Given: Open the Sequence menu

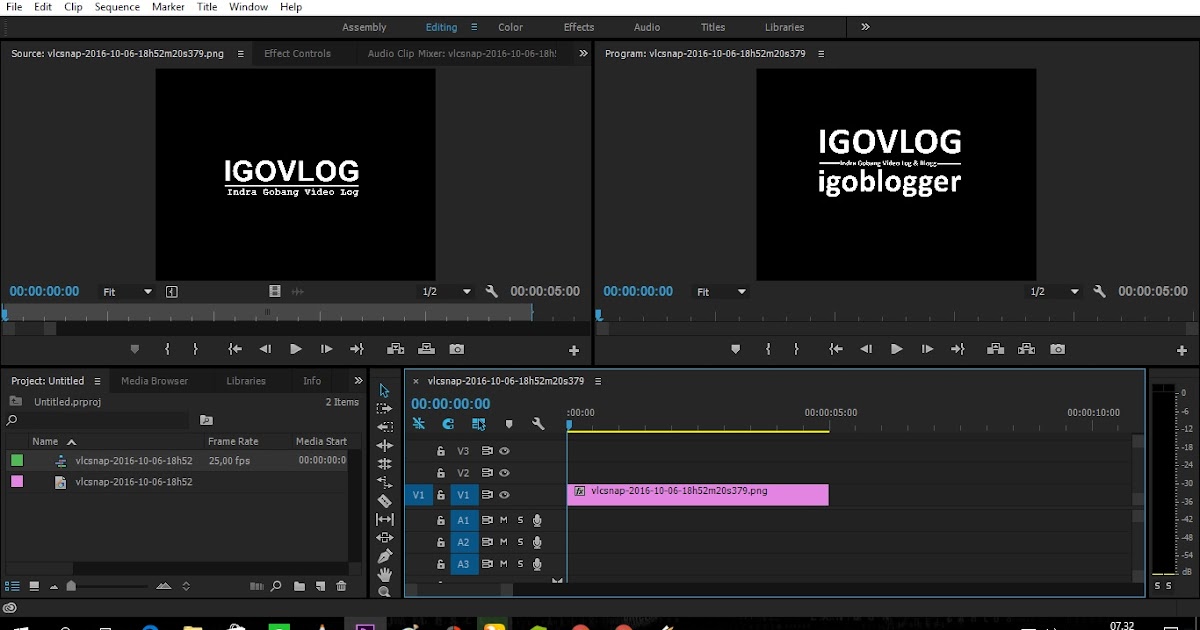Looking at the screenshot, I should click(117, 7).
